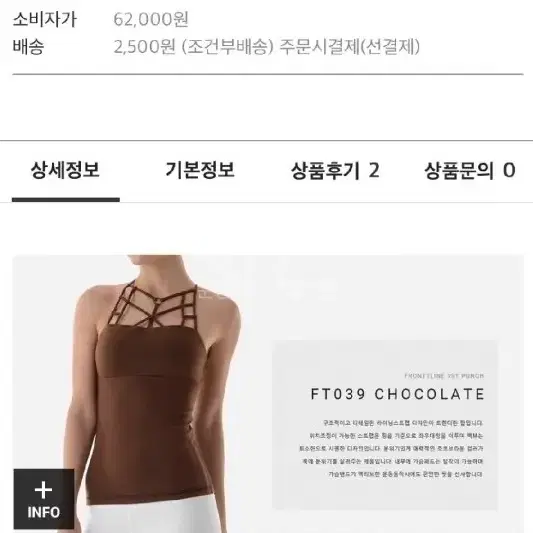Screen dimensions: 533x533
Task: Select the 소비자가 label
Action: click(45, 19)
